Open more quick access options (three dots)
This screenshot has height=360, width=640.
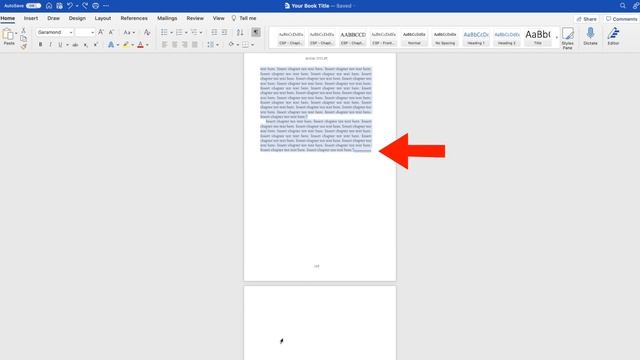[x=106, y=6]
